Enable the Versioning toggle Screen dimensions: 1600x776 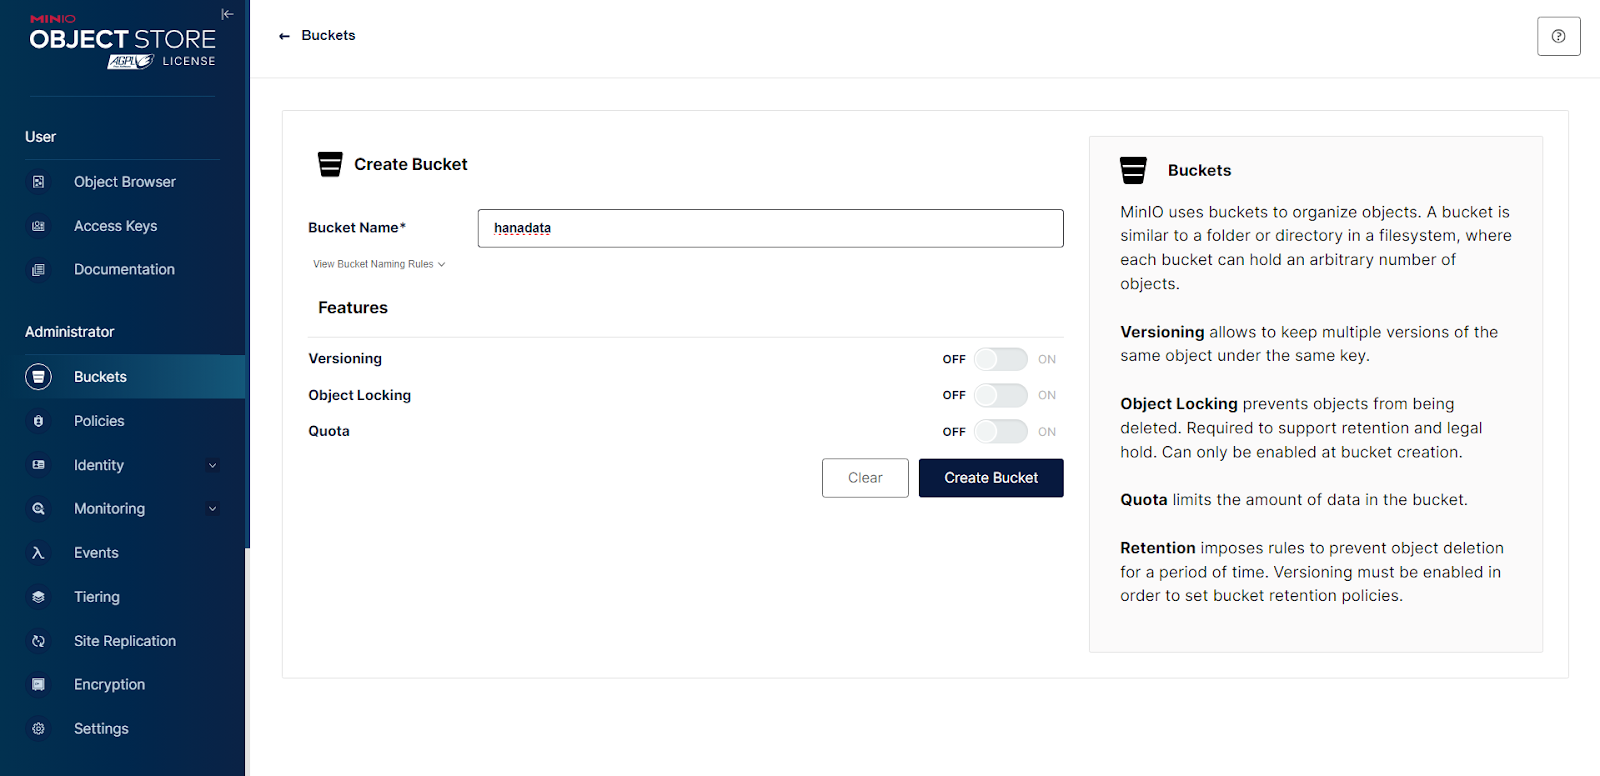[1000, 359]
